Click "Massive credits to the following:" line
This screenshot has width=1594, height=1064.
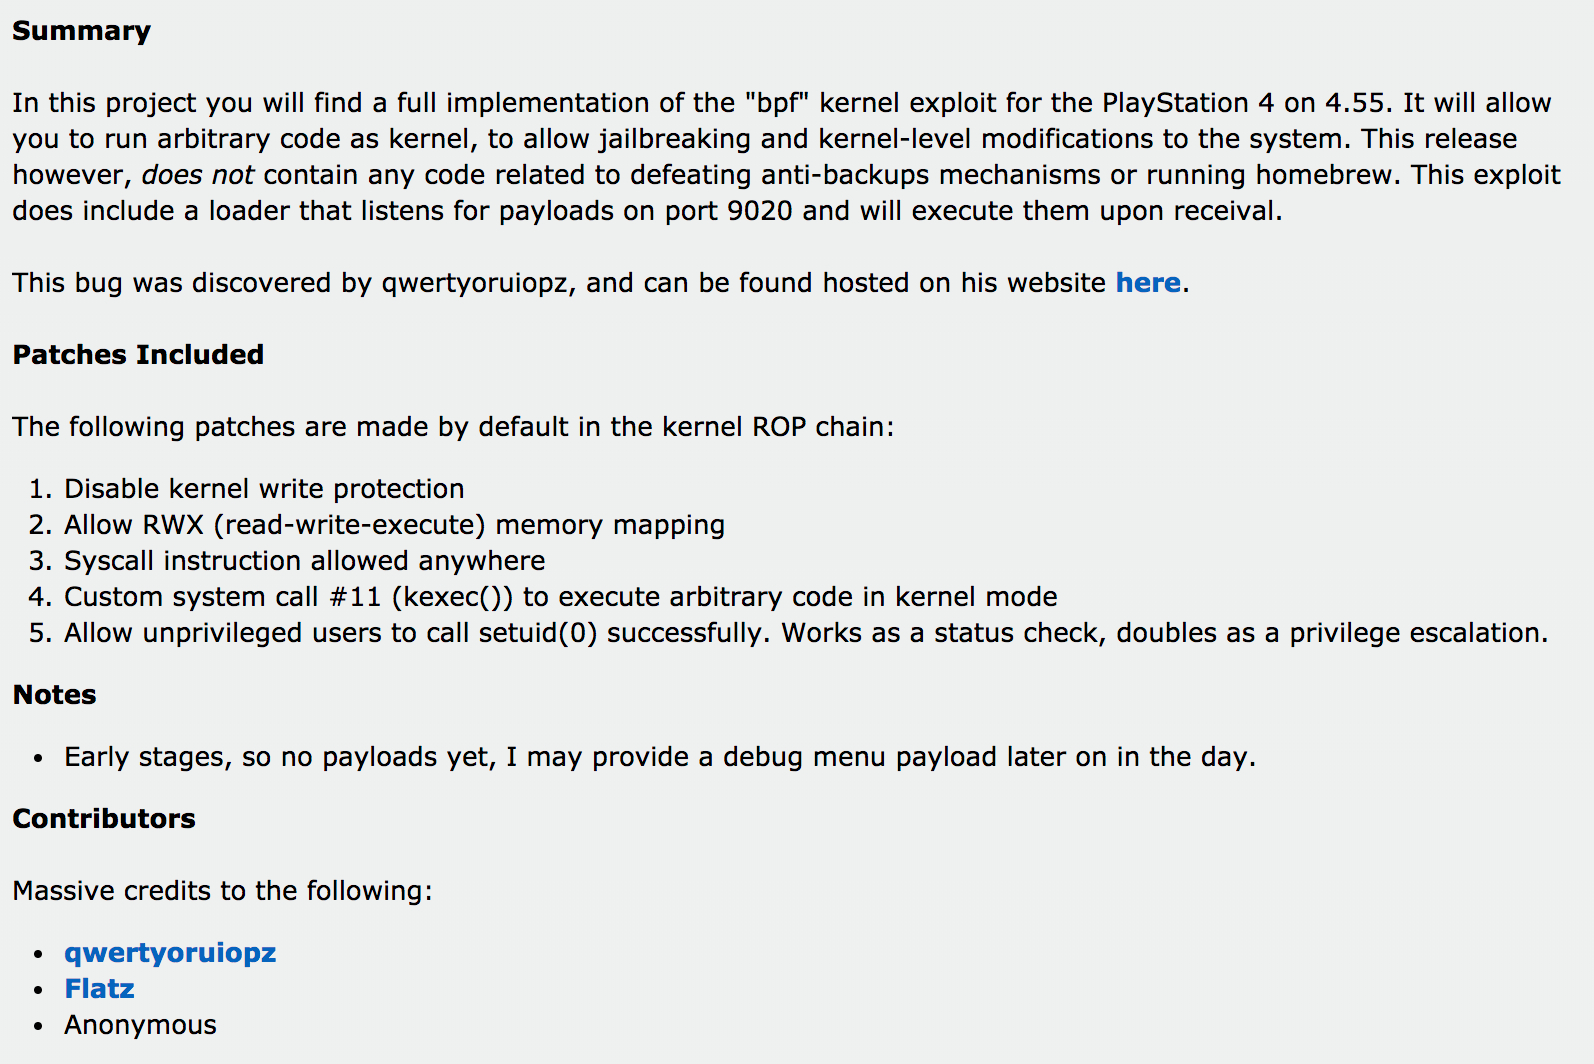coord(222,891)
